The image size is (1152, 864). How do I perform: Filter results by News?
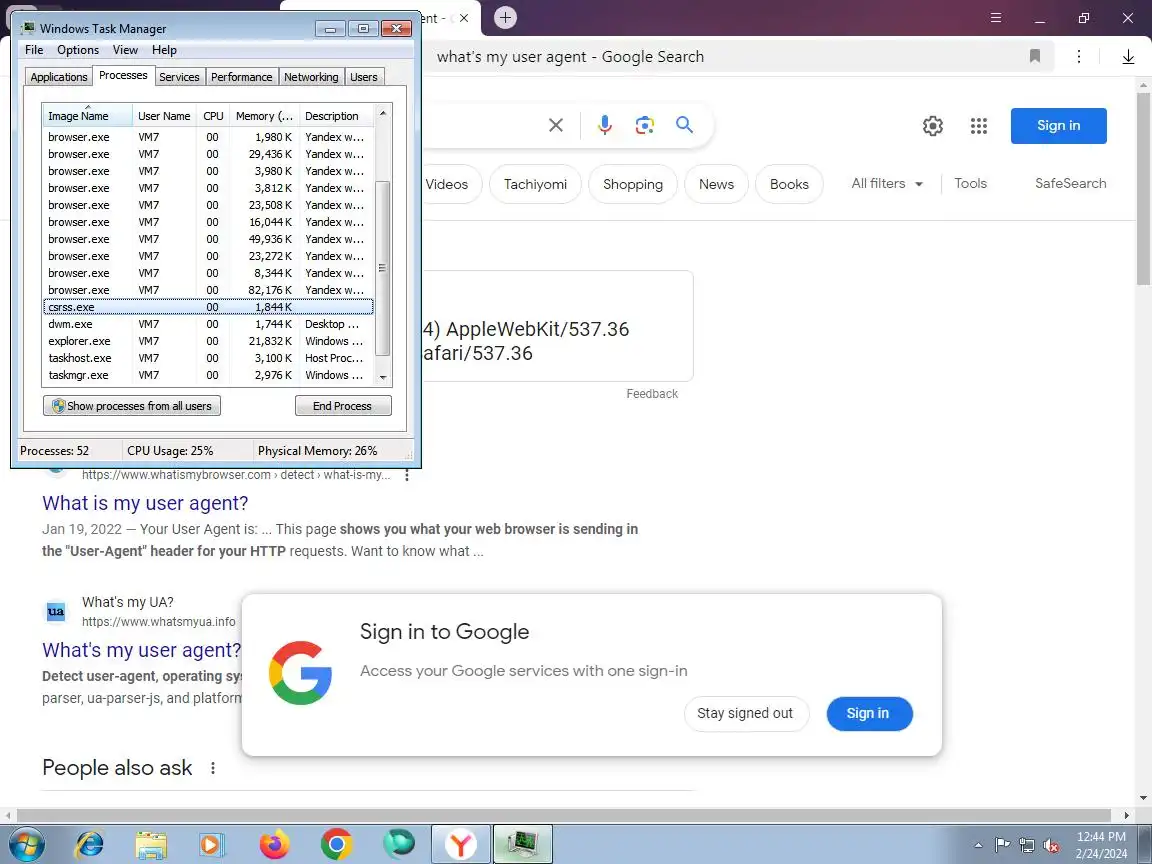(x=716, y=184)
